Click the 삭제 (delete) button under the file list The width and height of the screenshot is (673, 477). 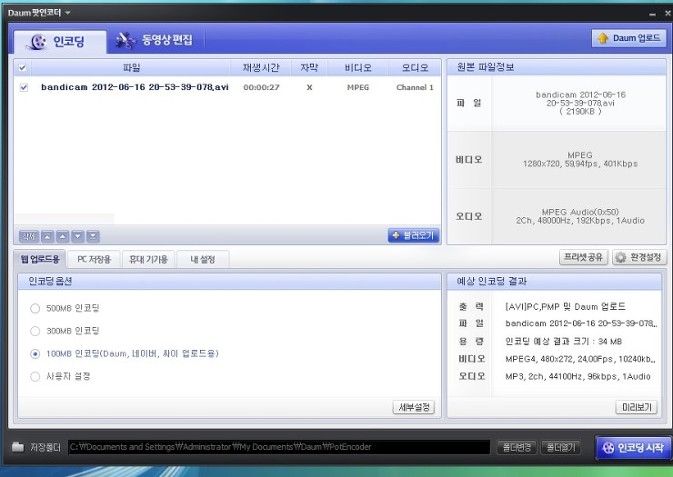point(29,236)
